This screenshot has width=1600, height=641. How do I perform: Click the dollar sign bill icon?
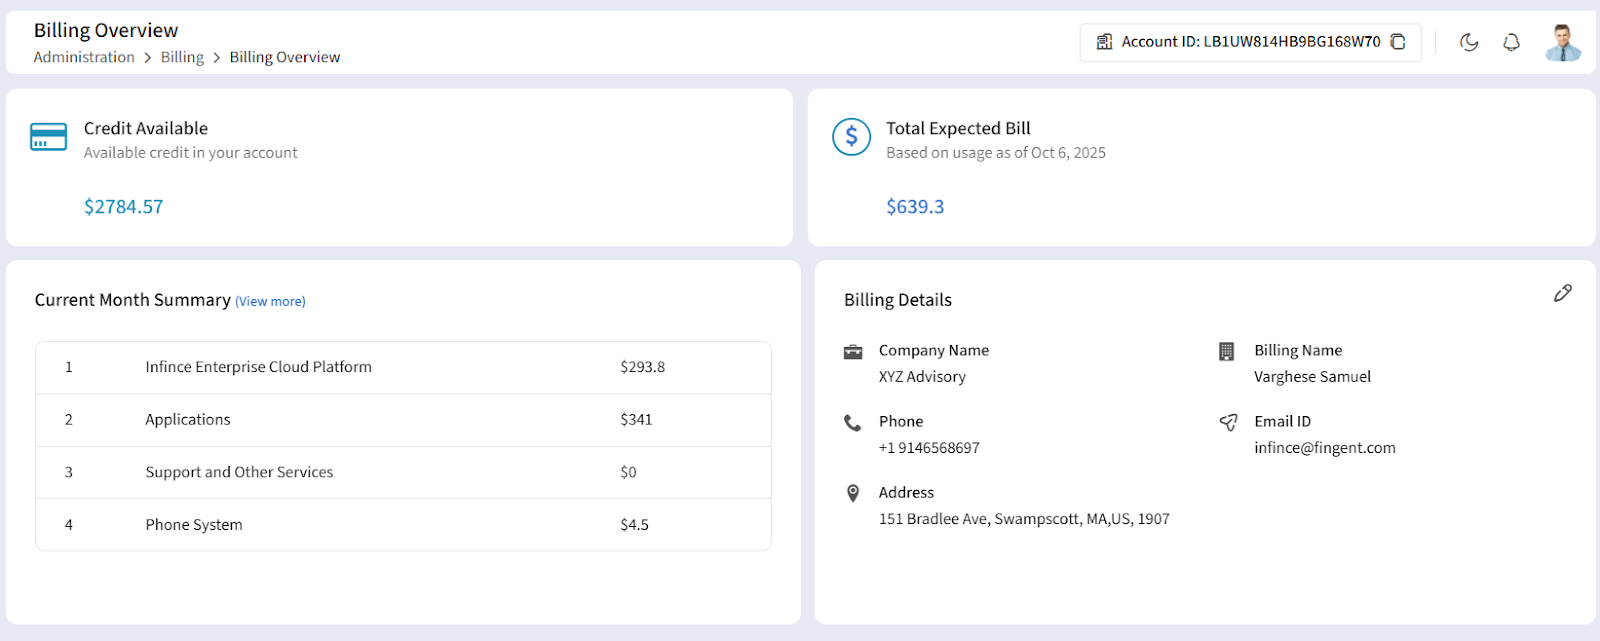pos(851,137)
